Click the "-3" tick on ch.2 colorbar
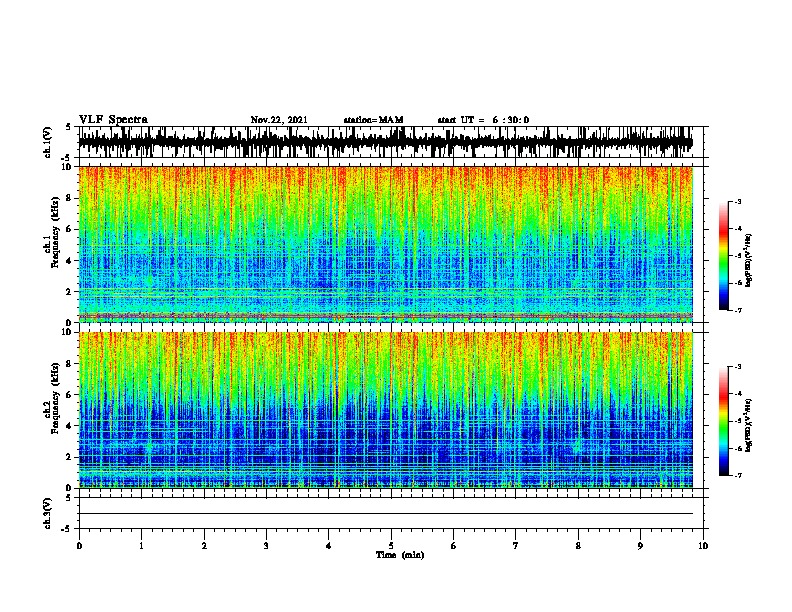This screenshot has width=792, height=612. (737, 367)
